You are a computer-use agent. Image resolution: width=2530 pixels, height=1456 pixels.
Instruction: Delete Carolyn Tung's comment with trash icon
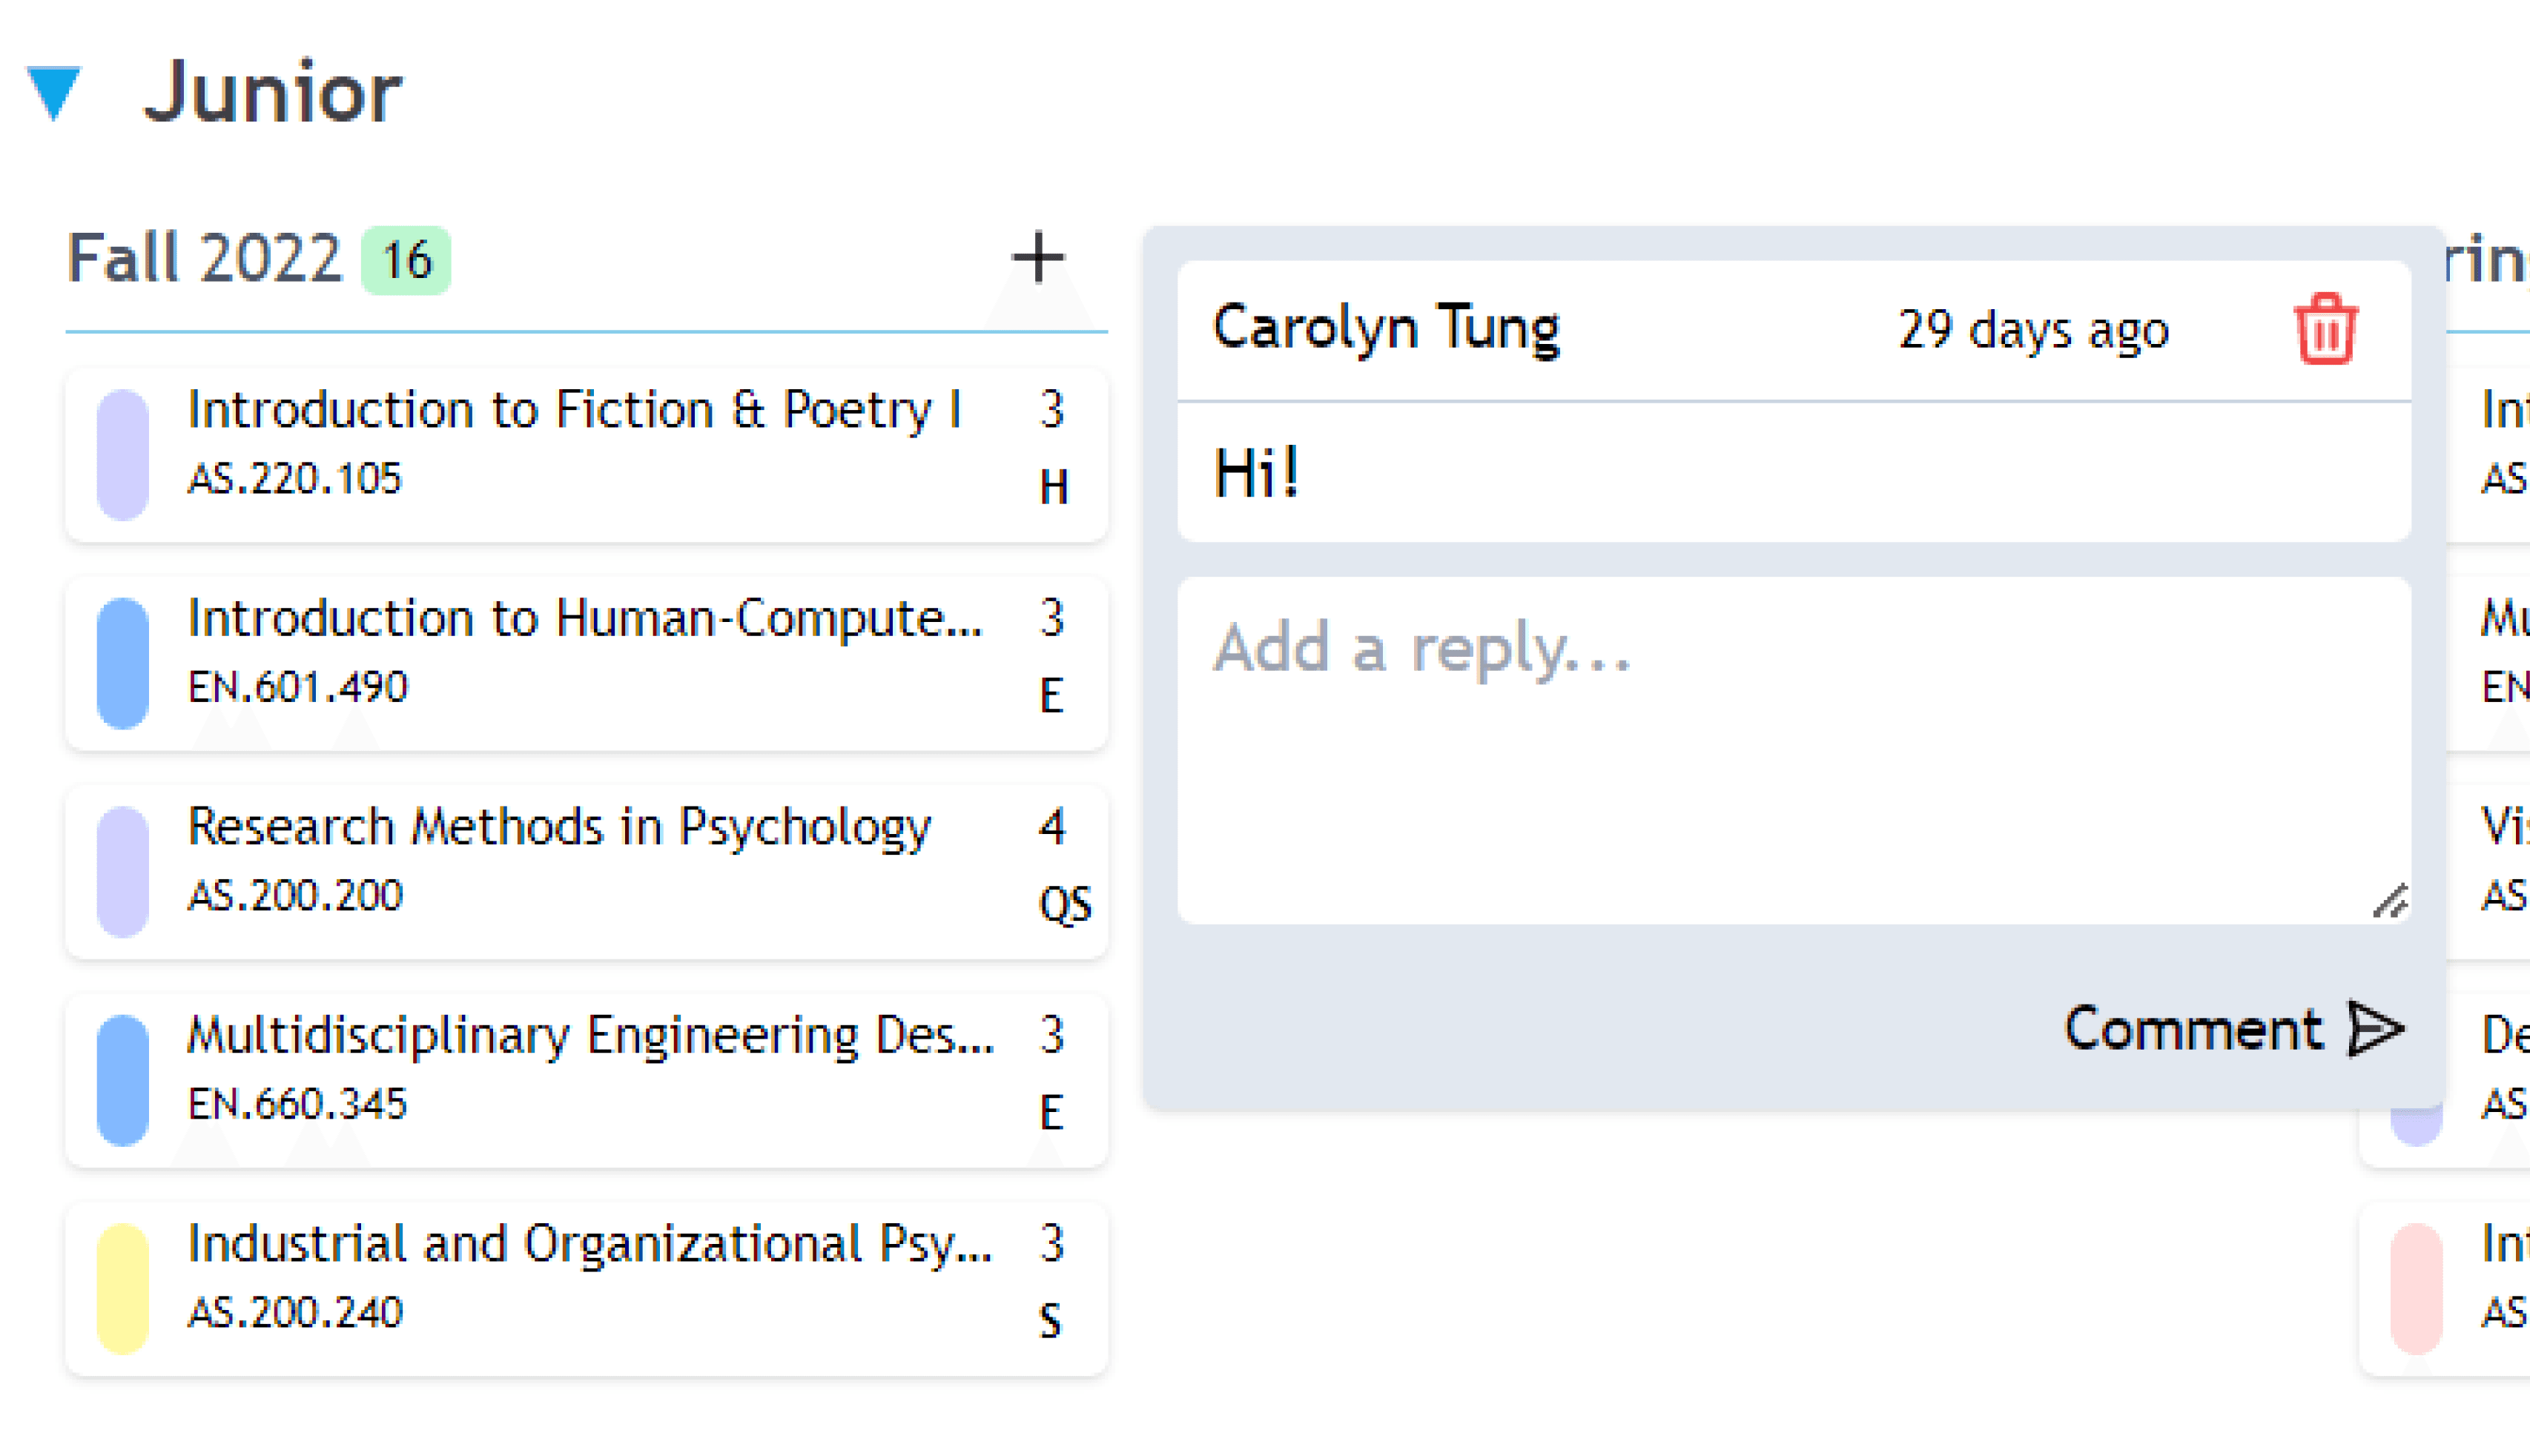[2325, 328]
